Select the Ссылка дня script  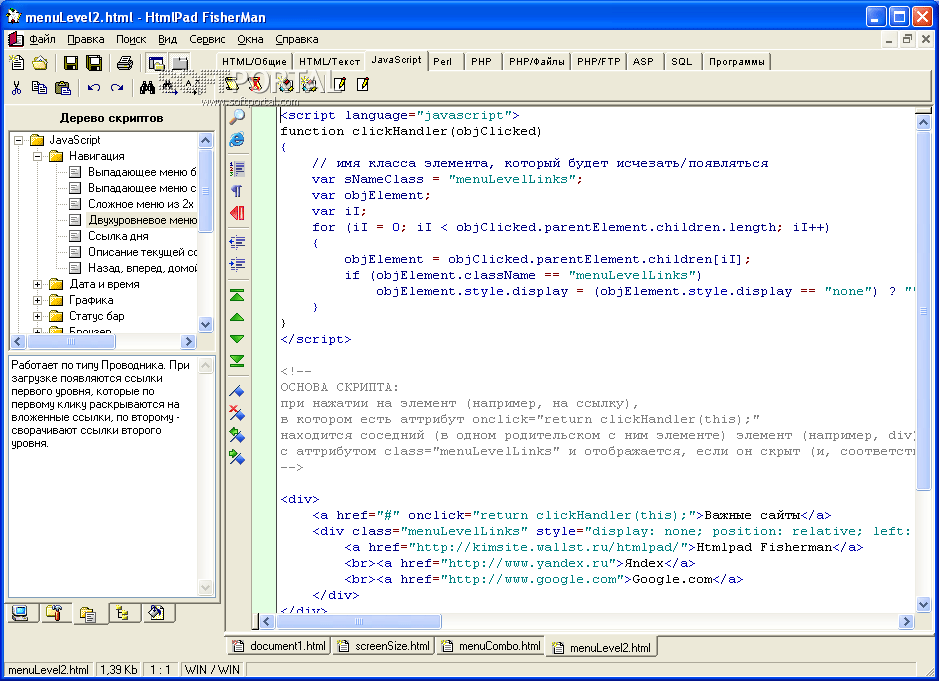[x=118, y=236]
